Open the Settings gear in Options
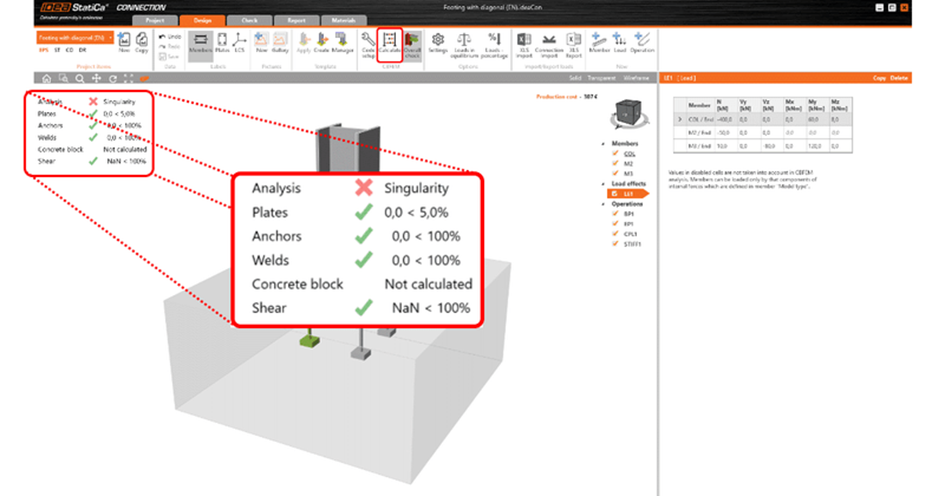 pos(438,44)
